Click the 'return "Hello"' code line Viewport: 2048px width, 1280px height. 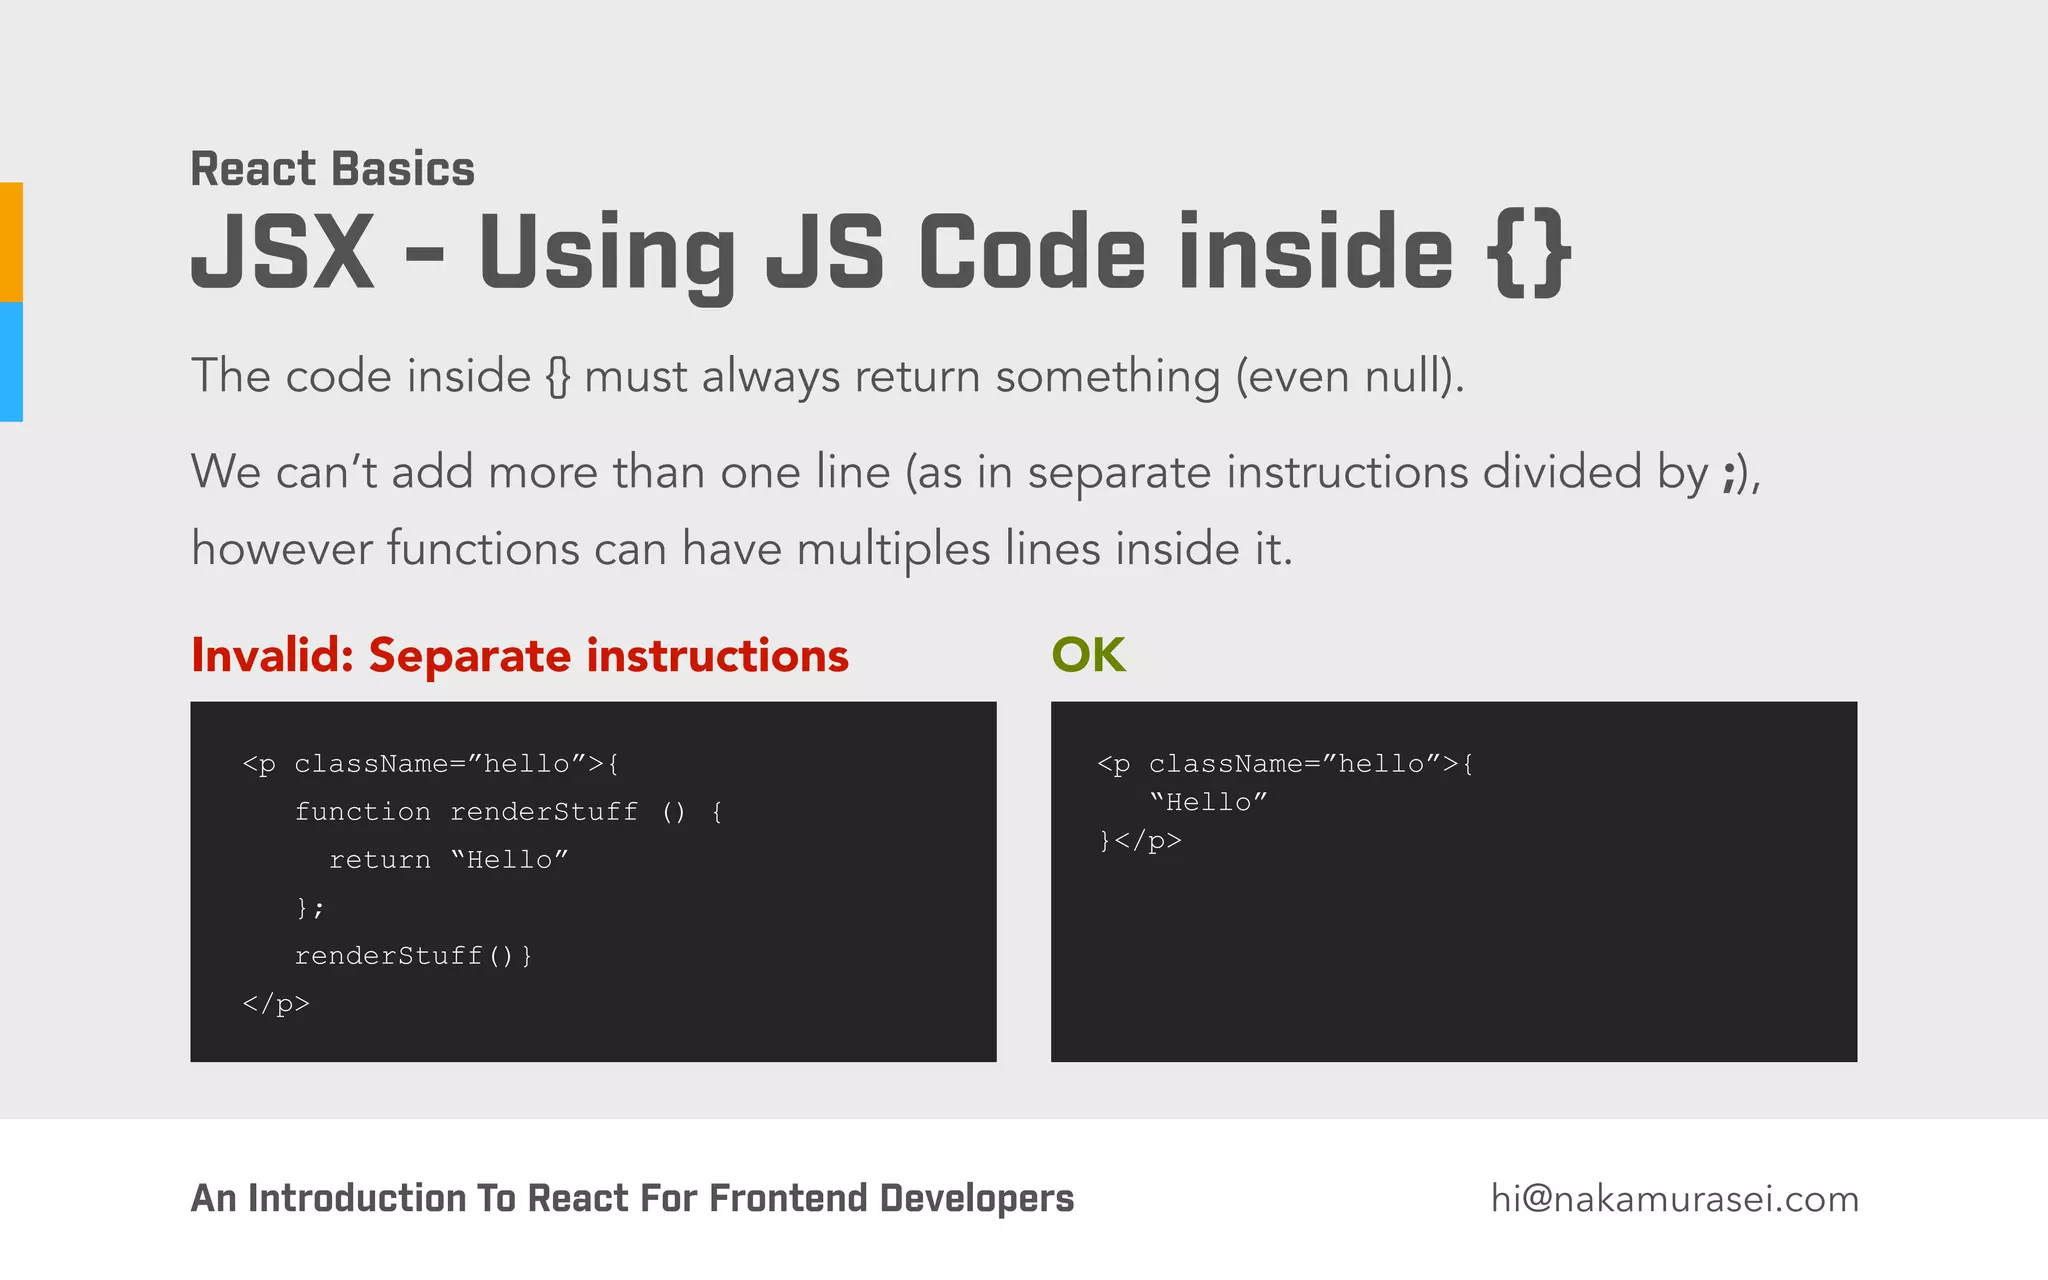click(448, 859)
